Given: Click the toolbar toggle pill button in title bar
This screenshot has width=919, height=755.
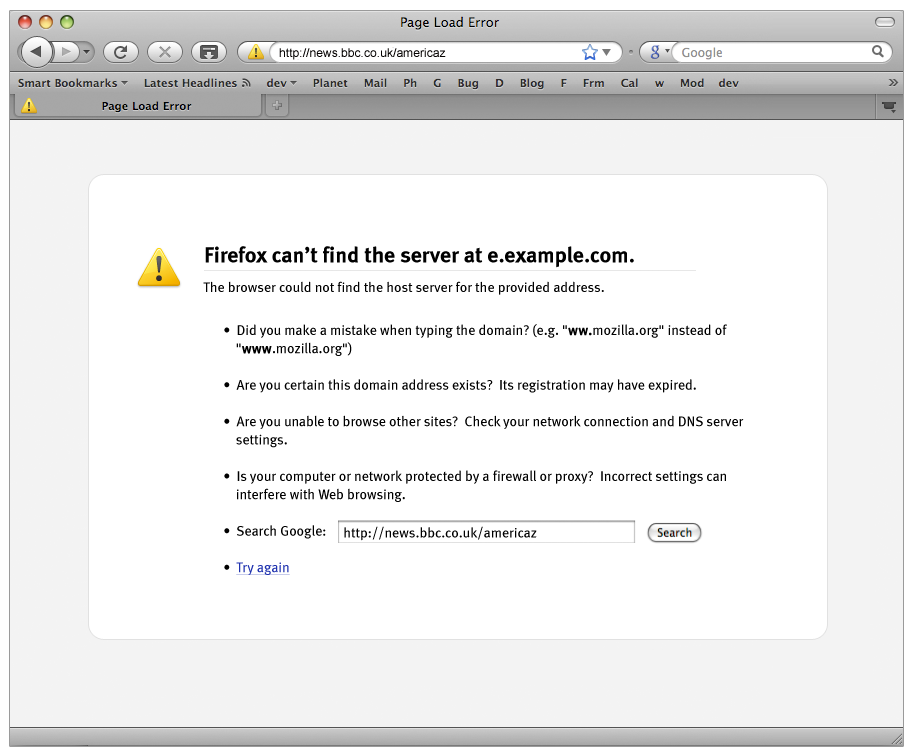Looking at the screenshot, I should tap(884, 22).
